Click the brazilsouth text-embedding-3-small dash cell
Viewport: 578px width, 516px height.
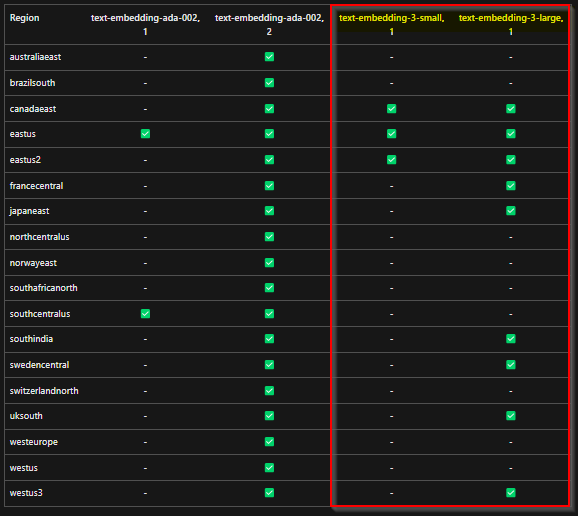(391, 83)
